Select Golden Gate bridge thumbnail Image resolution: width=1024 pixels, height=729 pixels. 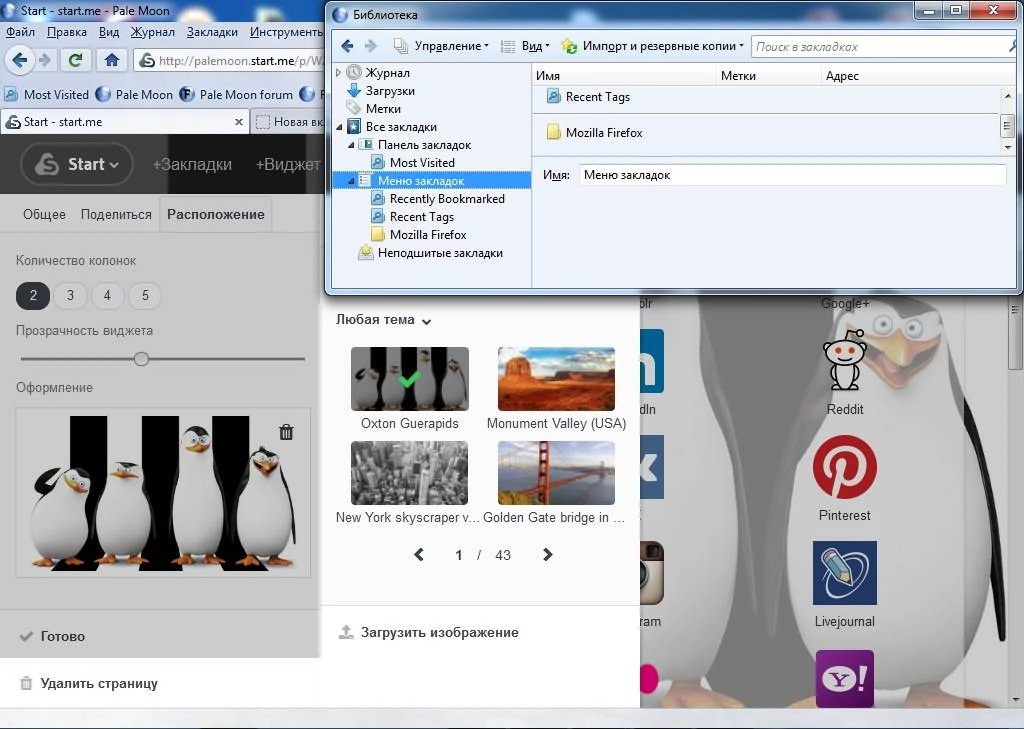[556, 473]
